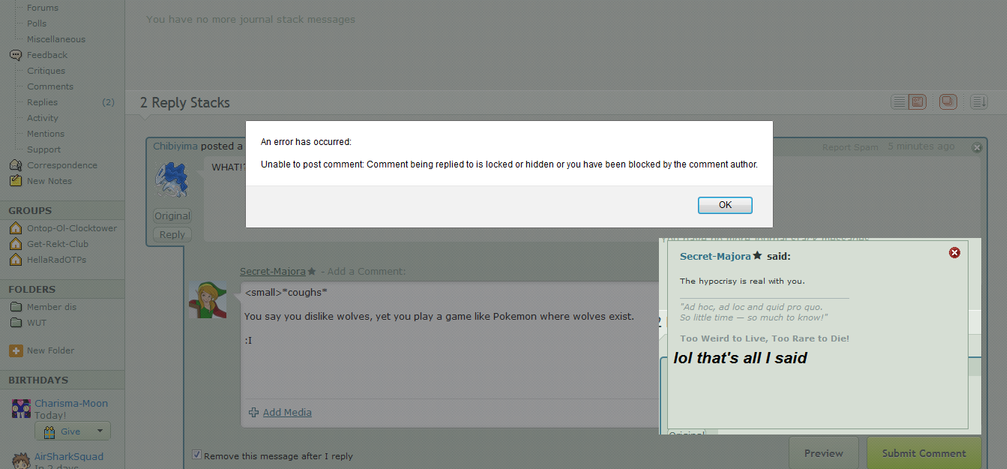The width and height of the screenshot is (1007, 469).
Task: Click the stacked messages view icon
Action: click(x=947, y=102)
